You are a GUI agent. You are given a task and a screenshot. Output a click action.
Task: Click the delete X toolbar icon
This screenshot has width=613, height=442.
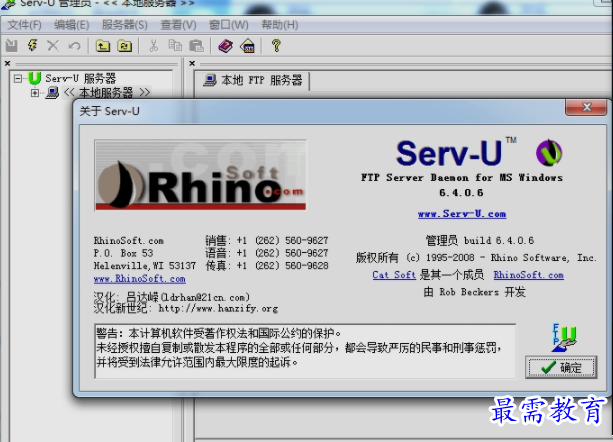(53, 46)
